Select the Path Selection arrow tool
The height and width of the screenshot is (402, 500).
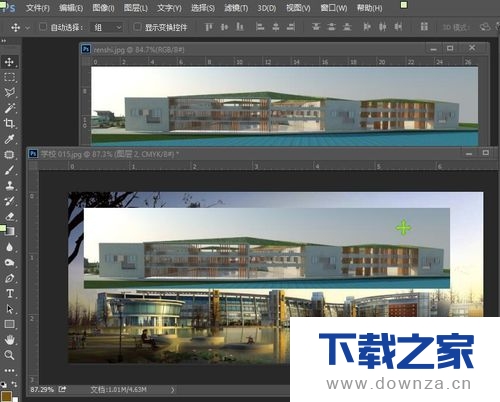pyautogui.click(x=9, y=309)
